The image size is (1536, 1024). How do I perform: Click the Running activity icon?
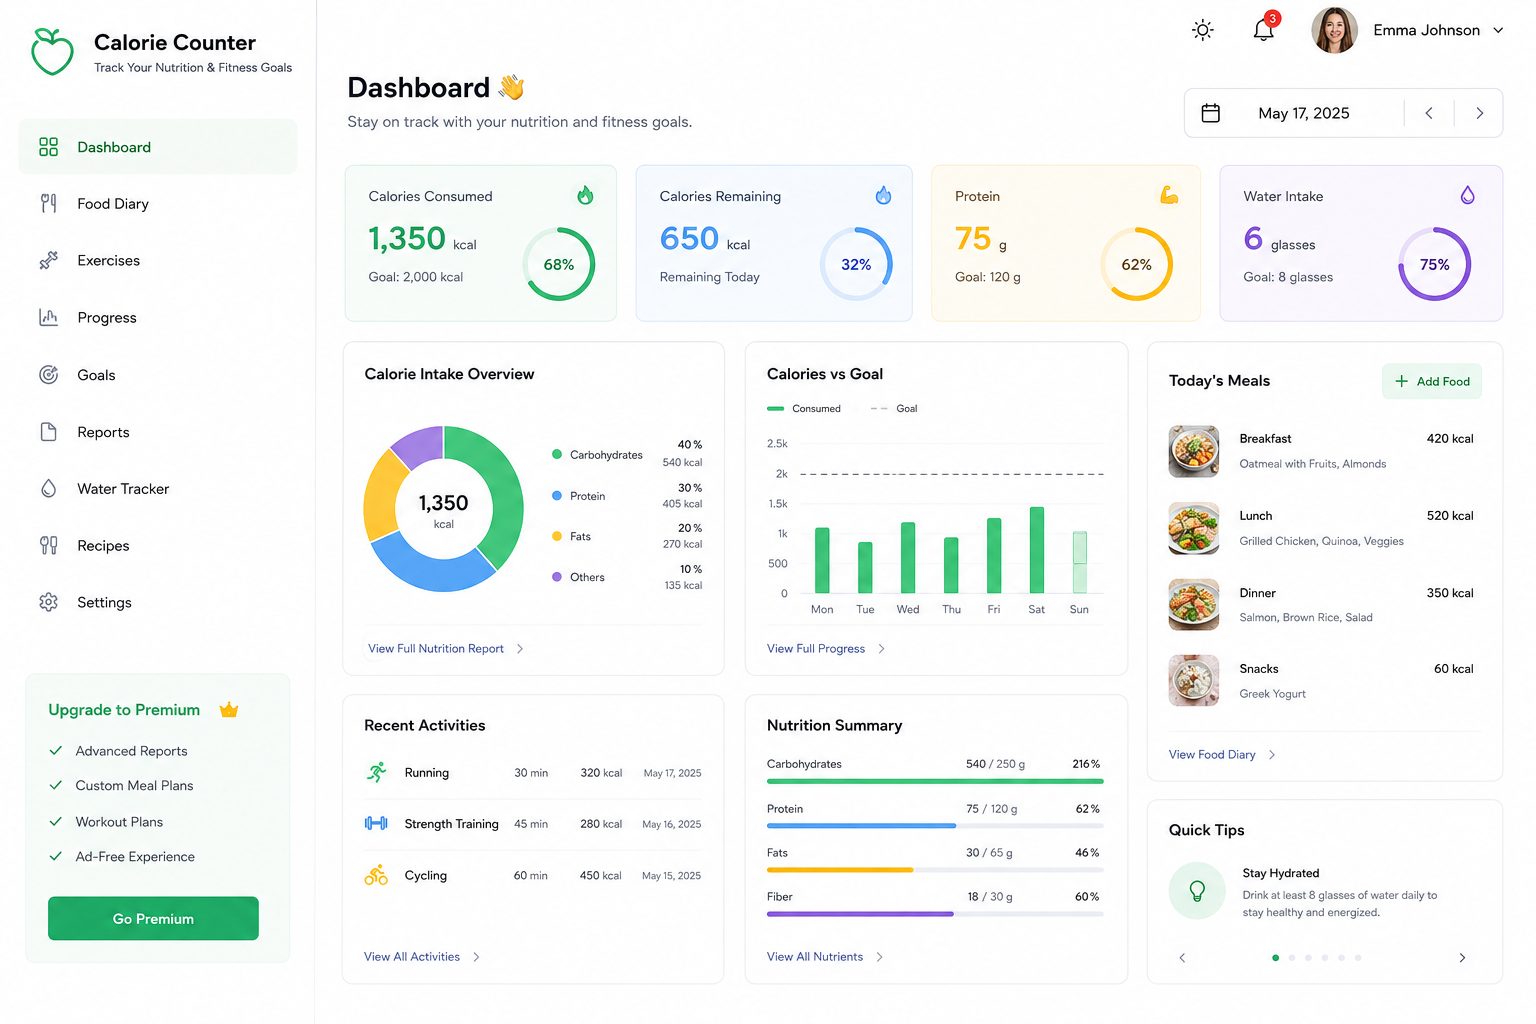click(376, 772)
